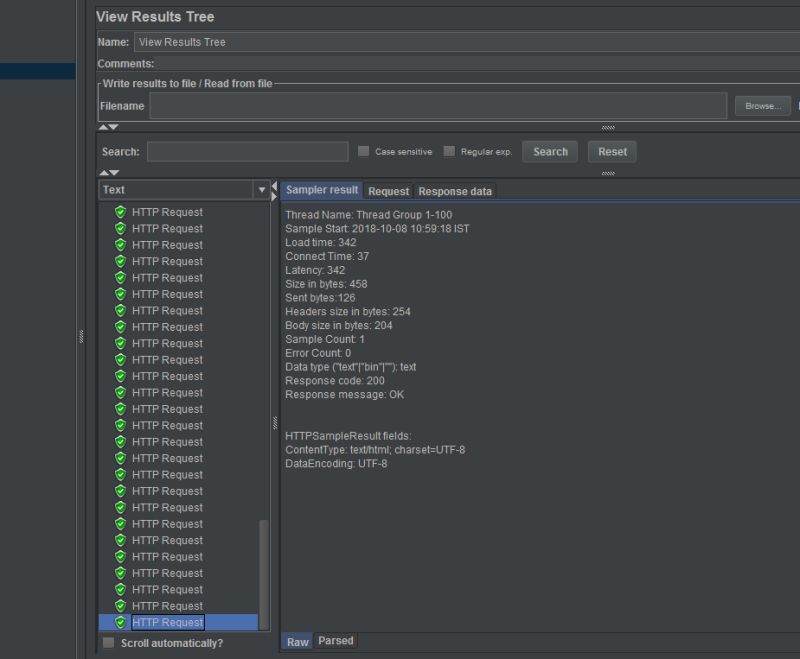Click the splitter grip icon right of the Search row
Viewport: 800px width, 659px height.
coord(608,173)
